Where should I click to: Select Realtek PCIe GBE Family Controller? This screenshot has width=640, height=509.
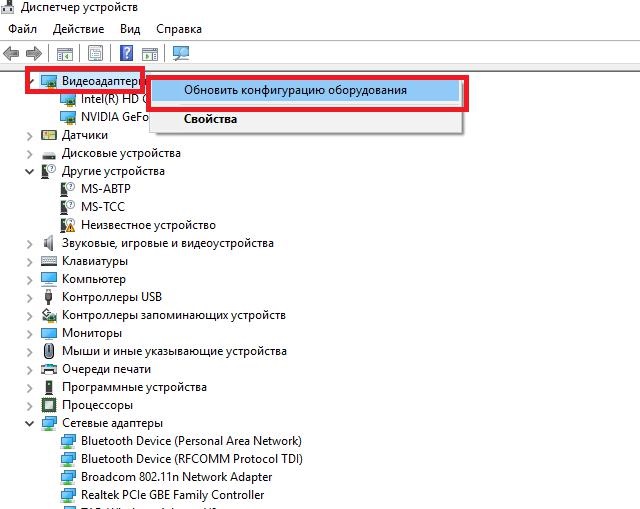point(172,495)
